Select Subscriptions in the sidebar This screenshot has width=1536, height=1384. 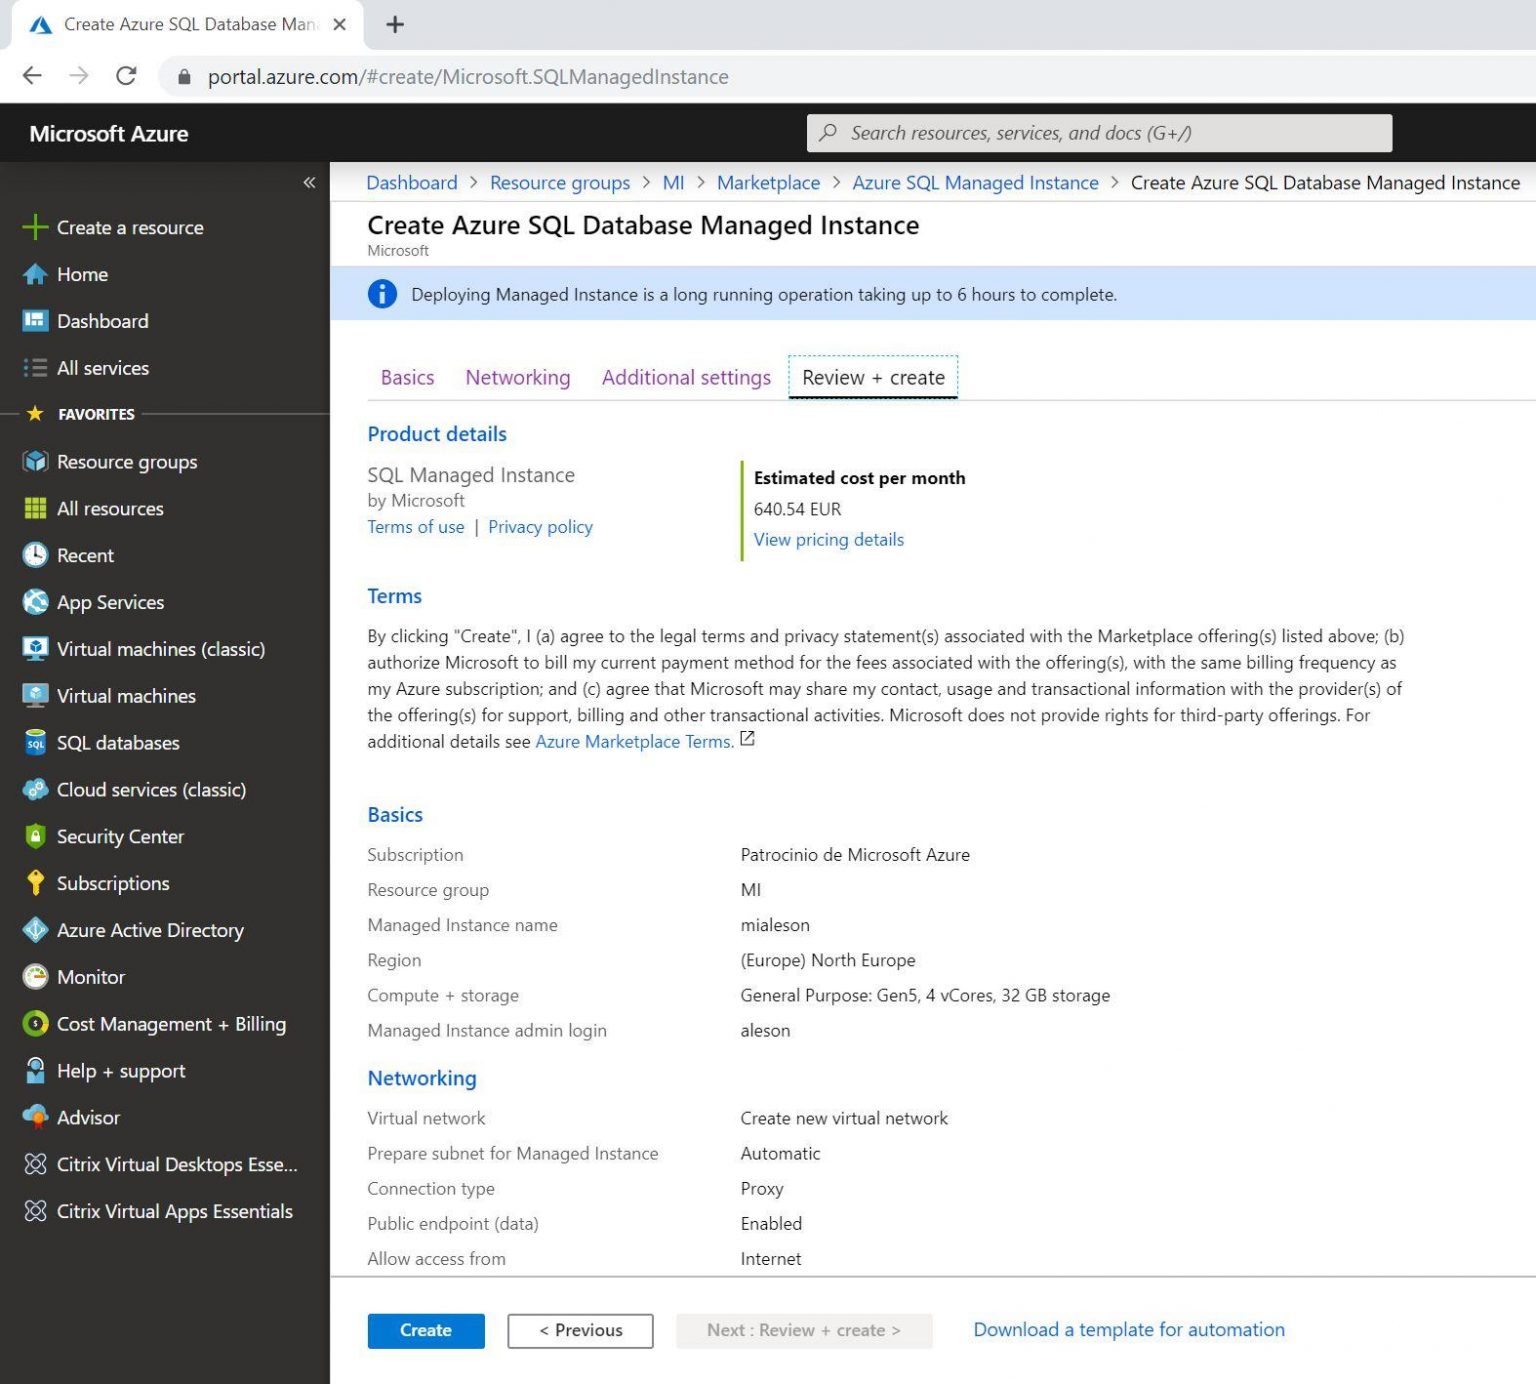tap(112, 883)
